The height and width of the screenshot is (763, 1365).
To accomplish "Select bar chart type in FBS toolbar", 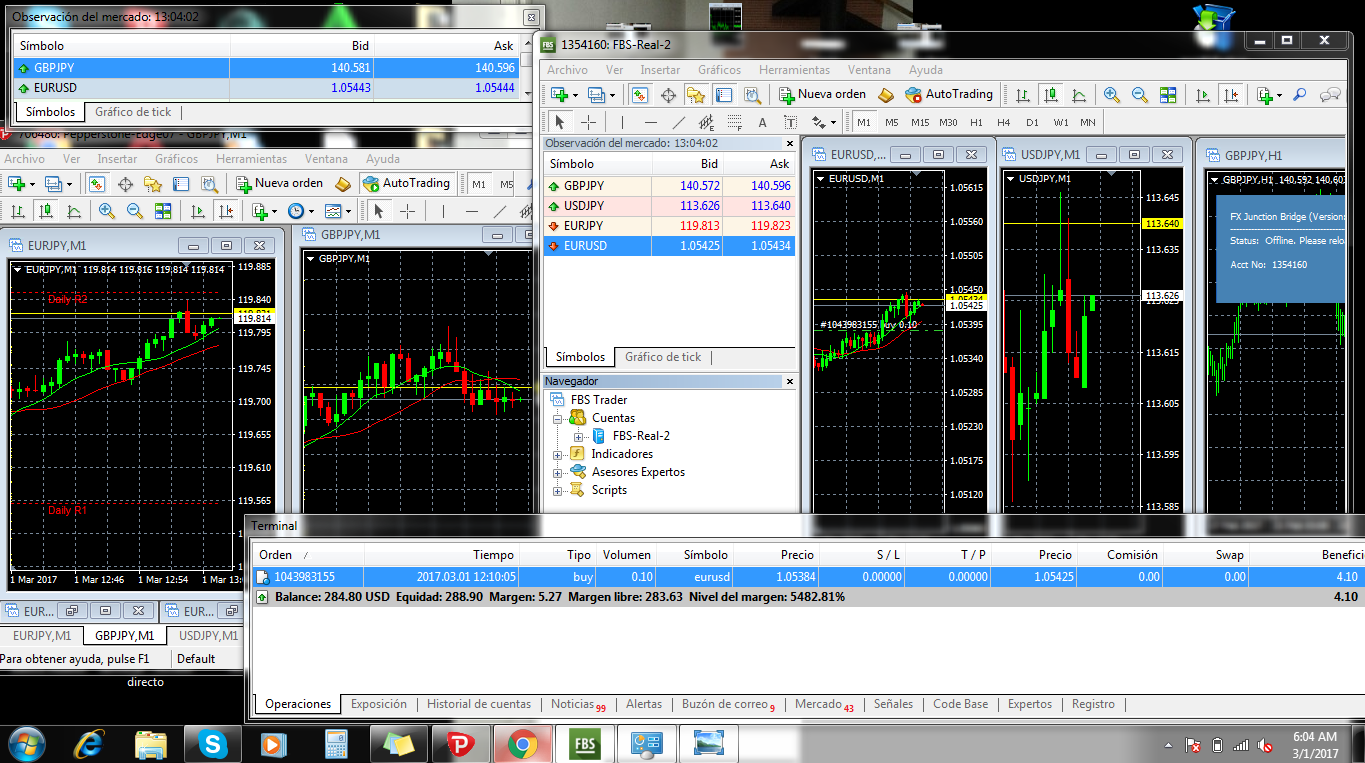I will [1023, 94].
